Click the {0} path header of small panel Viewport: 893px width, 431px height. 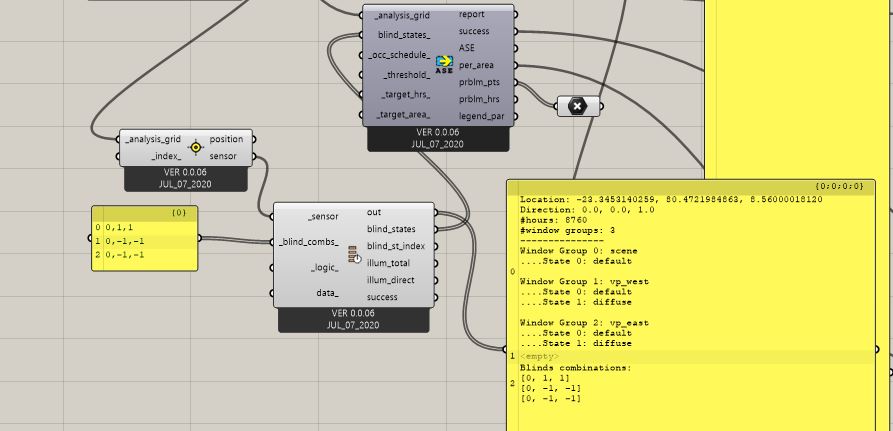[x=178, y=213]
